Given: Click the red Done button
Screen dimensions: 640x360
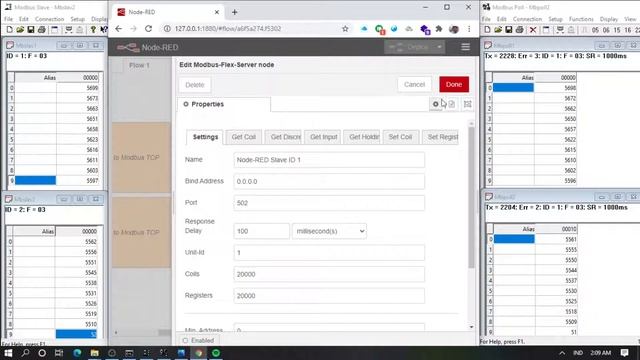Looking at the screenshot, I should 454,84.
